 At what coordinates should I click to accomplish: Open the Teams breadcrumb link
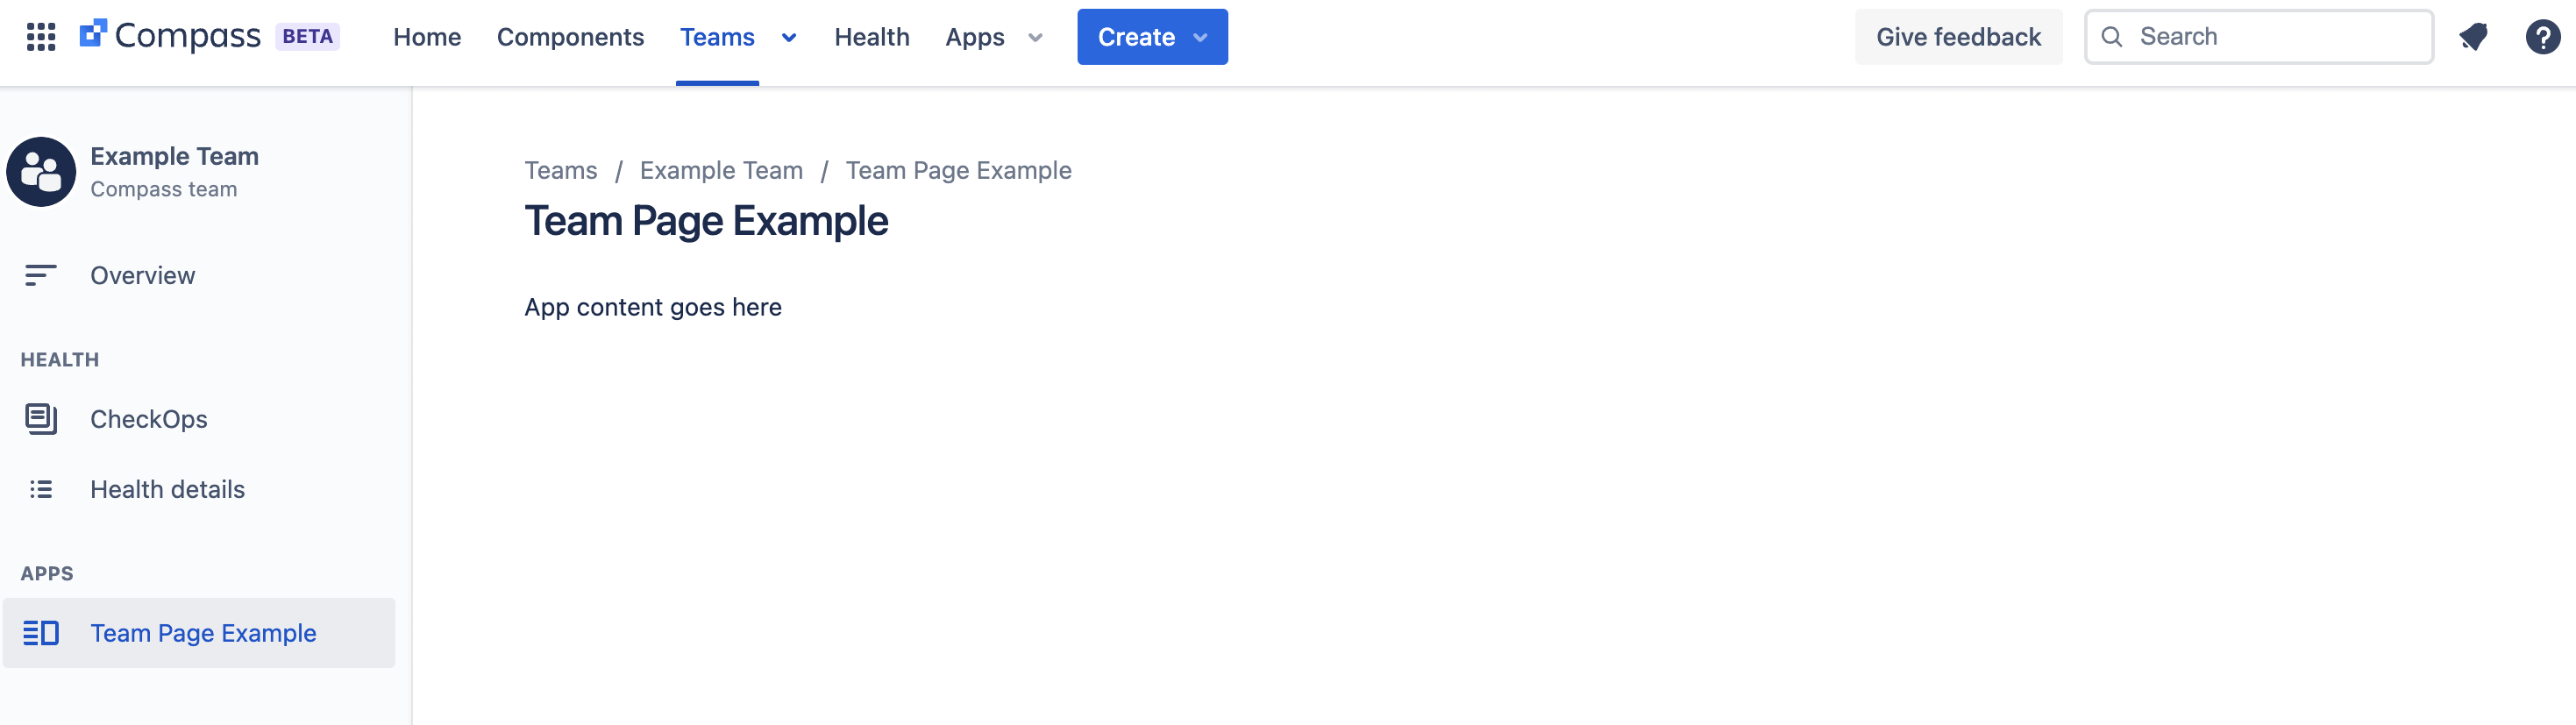click(560, 170)
